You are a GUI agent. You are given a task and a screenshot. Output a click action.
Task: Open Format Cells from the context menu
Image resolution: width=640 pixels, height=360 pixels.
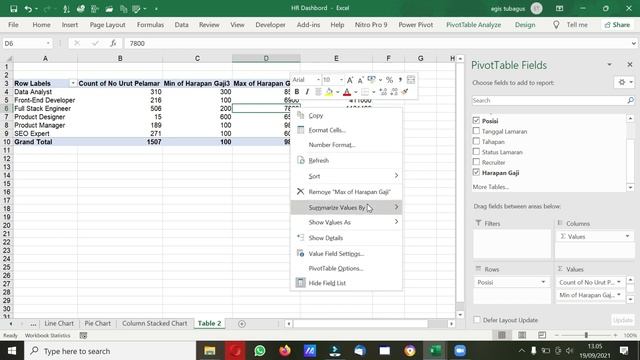346,130
